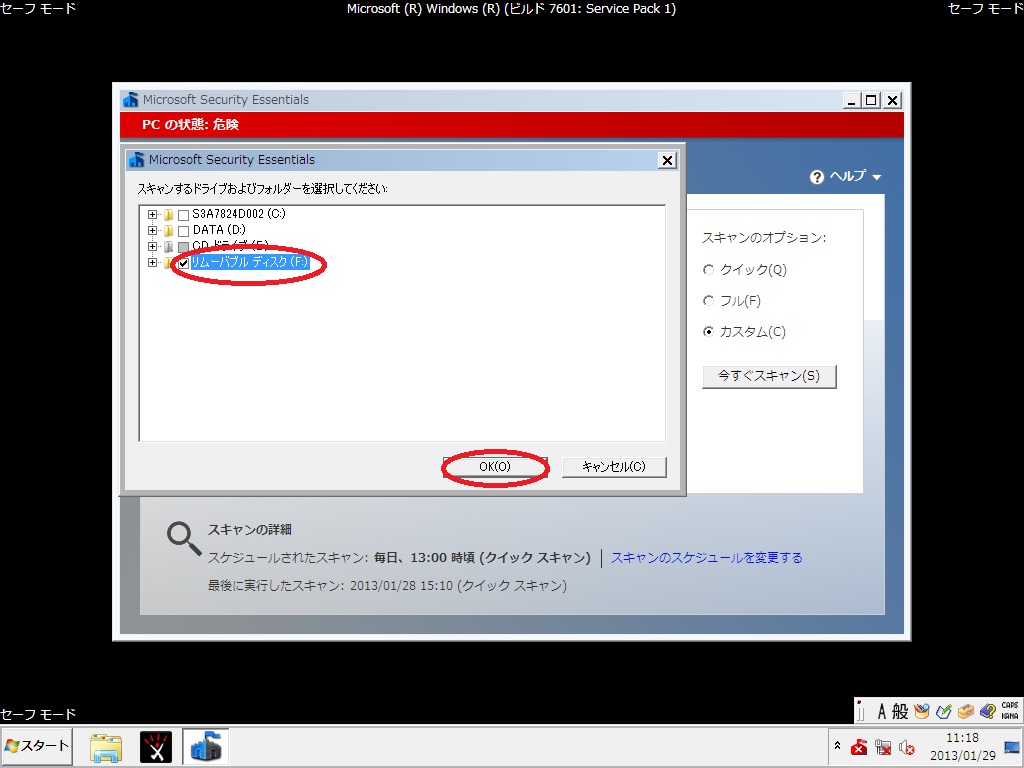Select the DATA (D:) drive label
The image size is (1024, 768).
[x=219, y=230]
